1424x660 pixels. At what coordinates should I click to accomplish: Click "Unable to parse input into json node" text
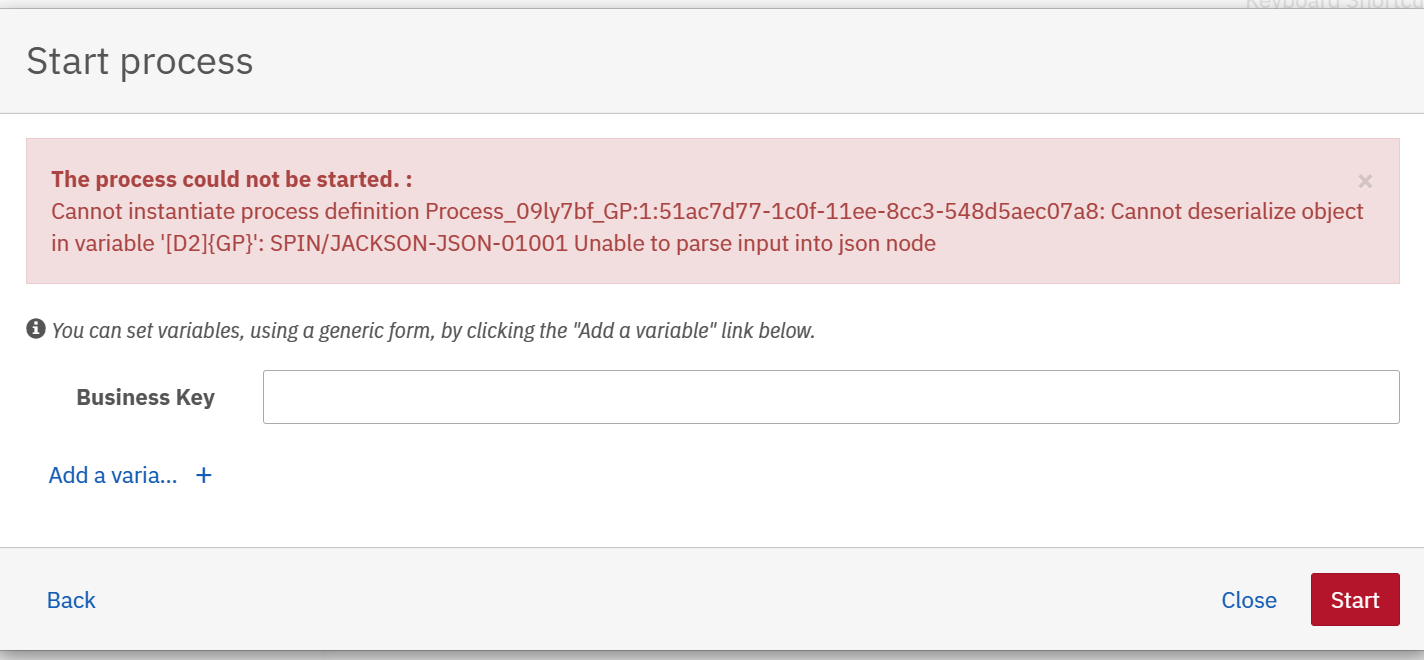tap(755, 243)
